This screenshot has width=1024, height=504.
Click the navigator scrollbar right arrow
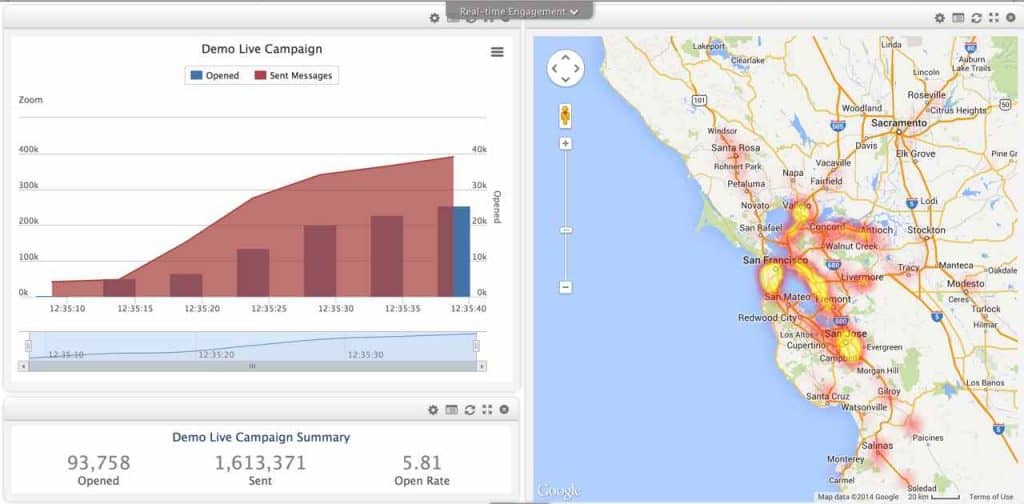pyautogui.click(x=482, y=366)
